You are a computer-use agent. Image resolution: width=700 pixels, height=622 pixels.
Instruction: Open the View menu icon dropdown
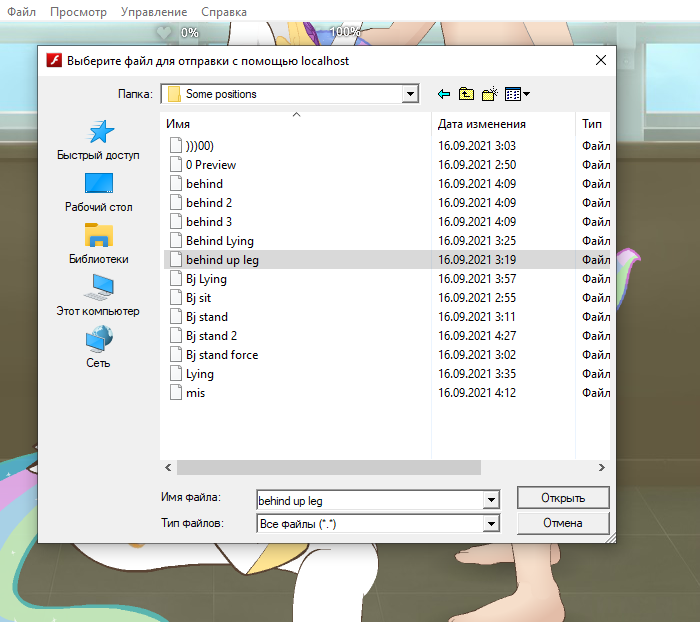(x=517, y=94)
